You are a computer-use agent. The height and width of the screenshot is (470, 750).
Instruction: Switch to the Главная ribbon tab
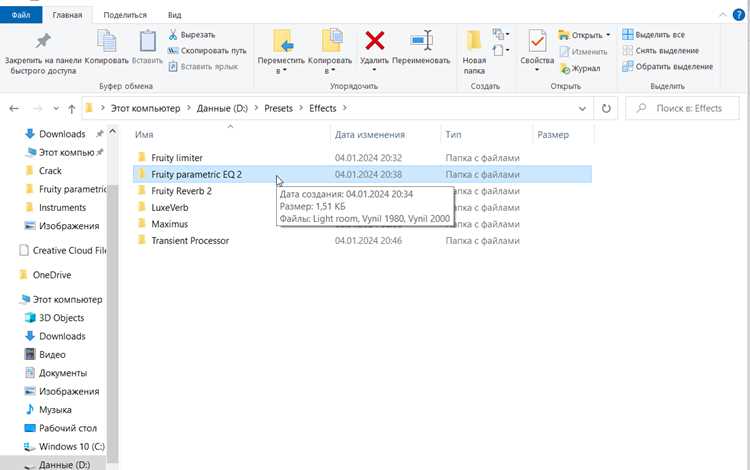pos(67,15)
